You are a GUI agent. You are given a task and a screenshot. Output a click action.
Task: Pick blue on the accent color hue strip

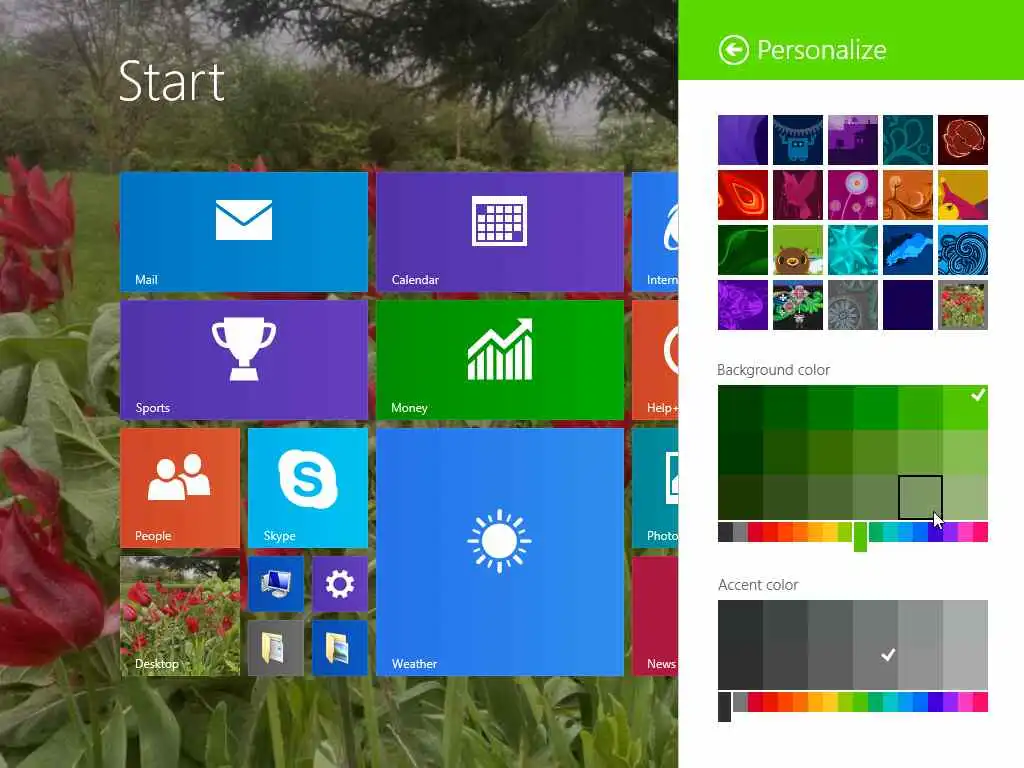920,702
